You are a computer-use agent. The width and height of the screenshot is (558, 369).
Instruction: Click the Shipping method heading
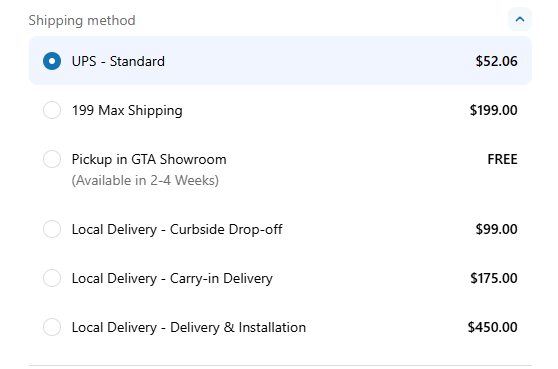(x=82, y=21)
